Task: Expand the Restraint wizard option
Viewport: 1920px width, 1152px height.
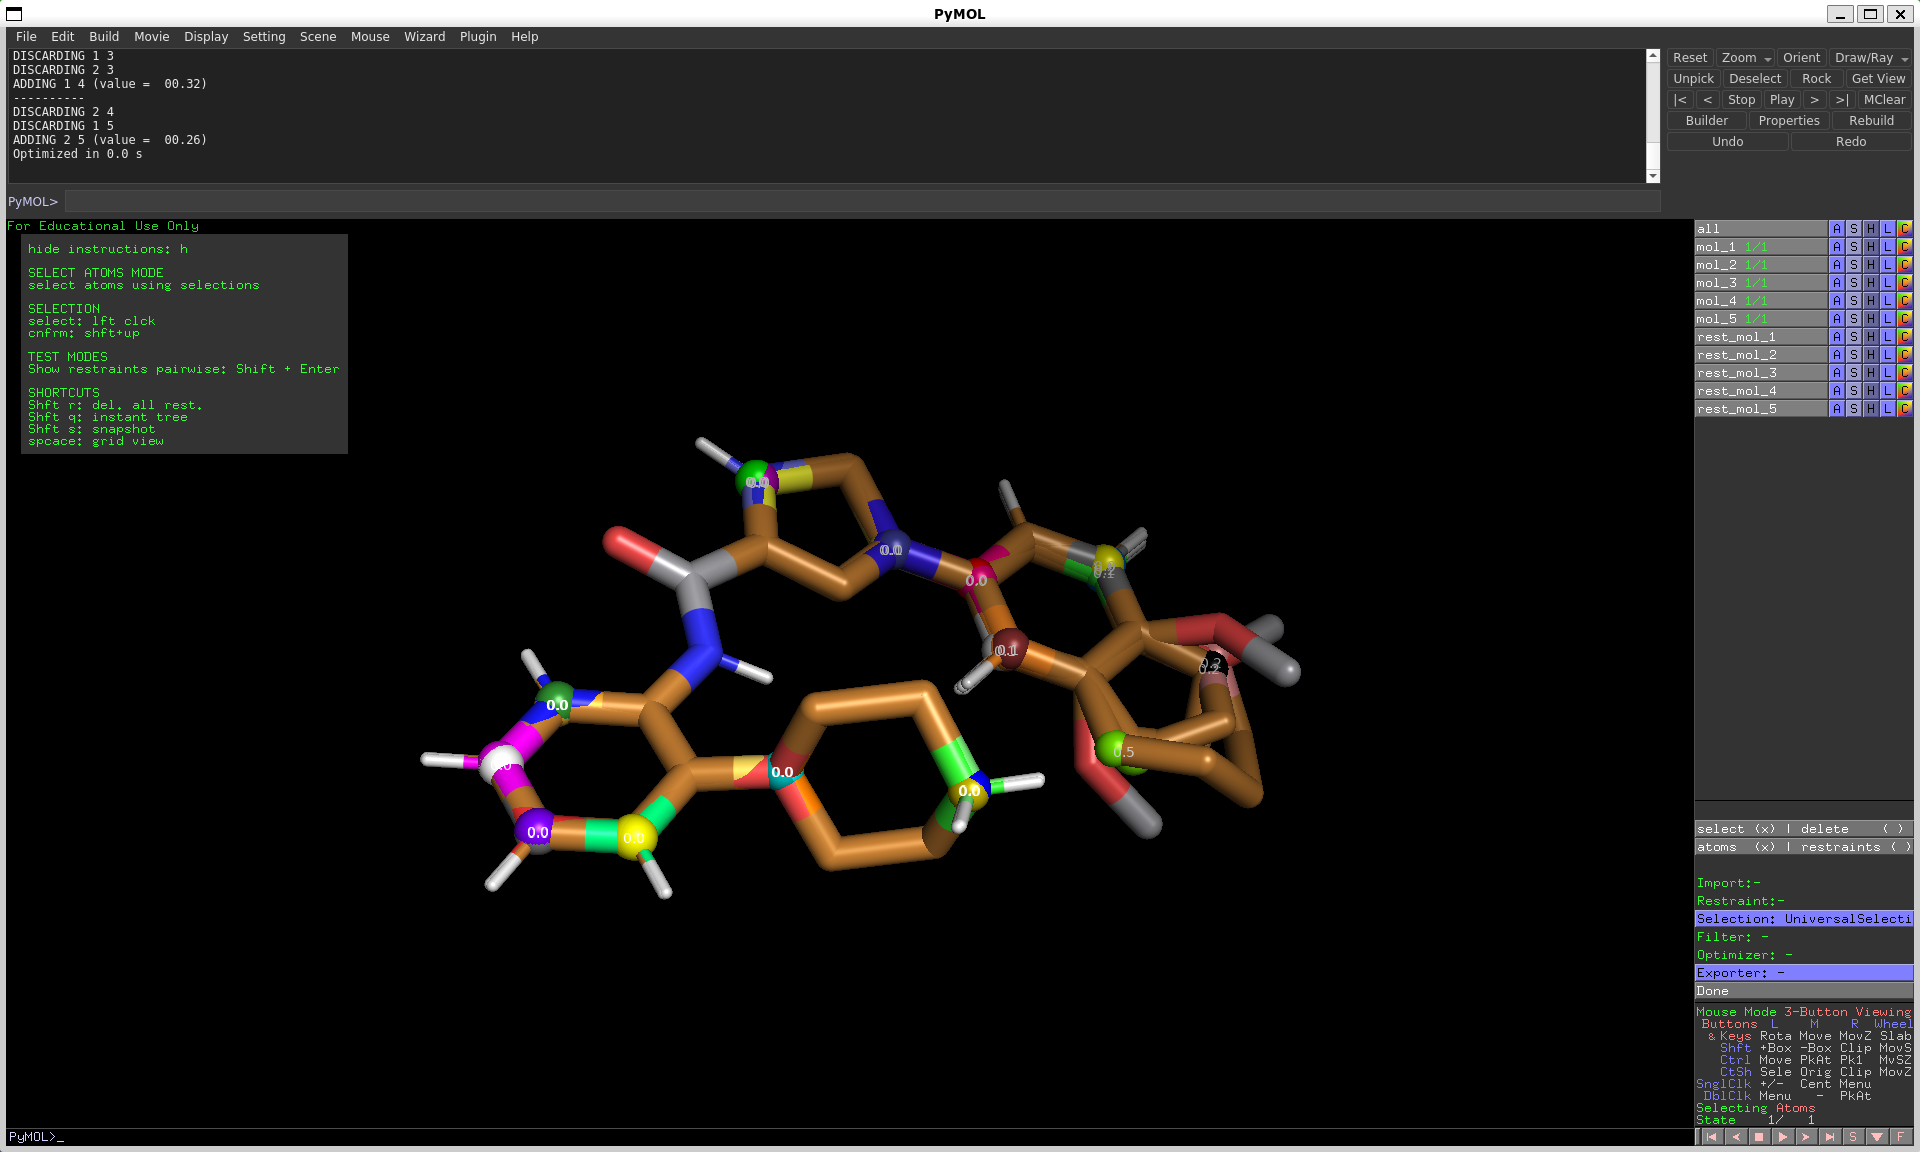Action: pyautogui.click(x=1804, y=901)
